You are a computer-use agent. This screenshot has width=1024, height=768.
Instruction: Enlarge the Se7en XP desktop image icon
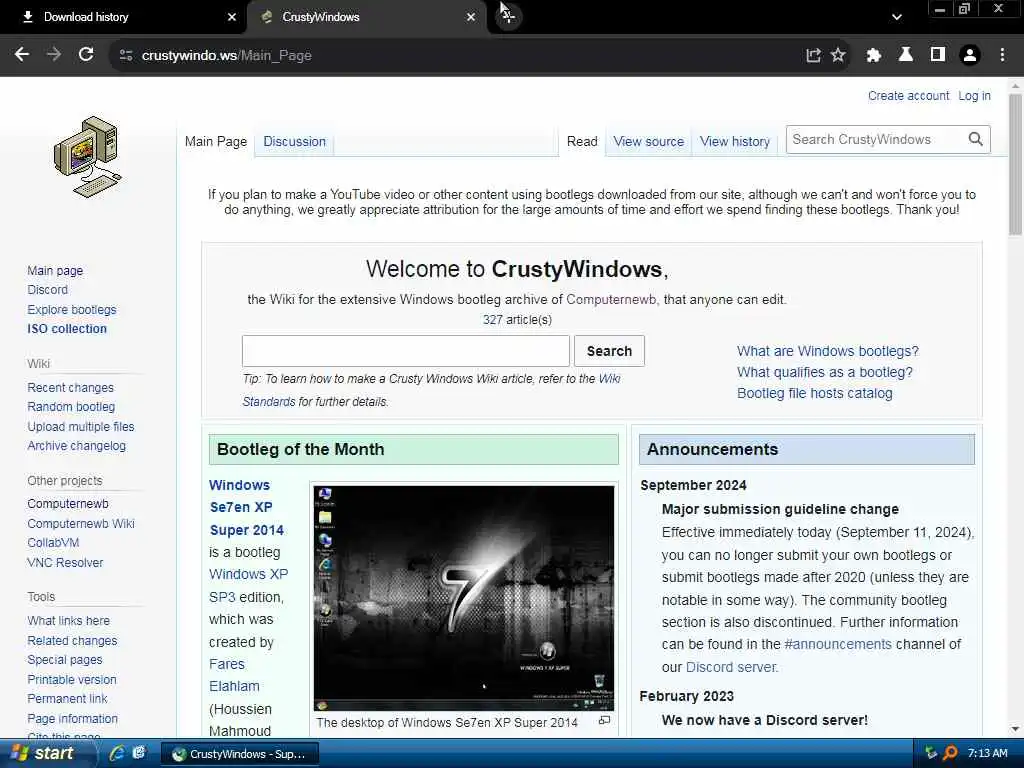[605, 720]
